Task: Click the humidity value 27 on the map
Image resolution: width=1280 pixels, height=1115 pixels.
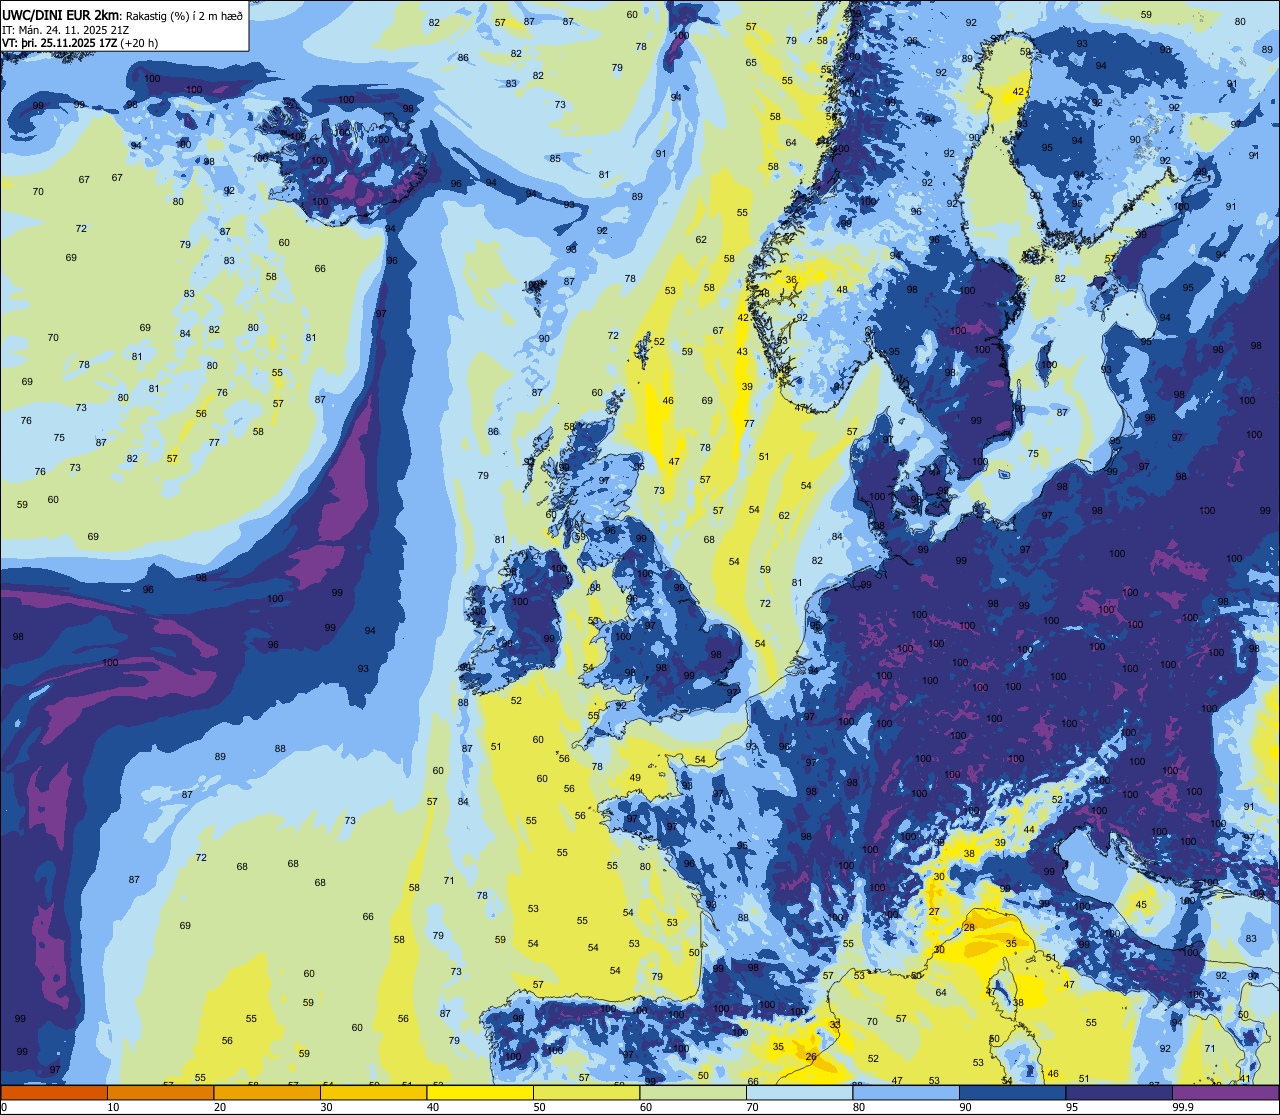Action: (x=933, y=912)
